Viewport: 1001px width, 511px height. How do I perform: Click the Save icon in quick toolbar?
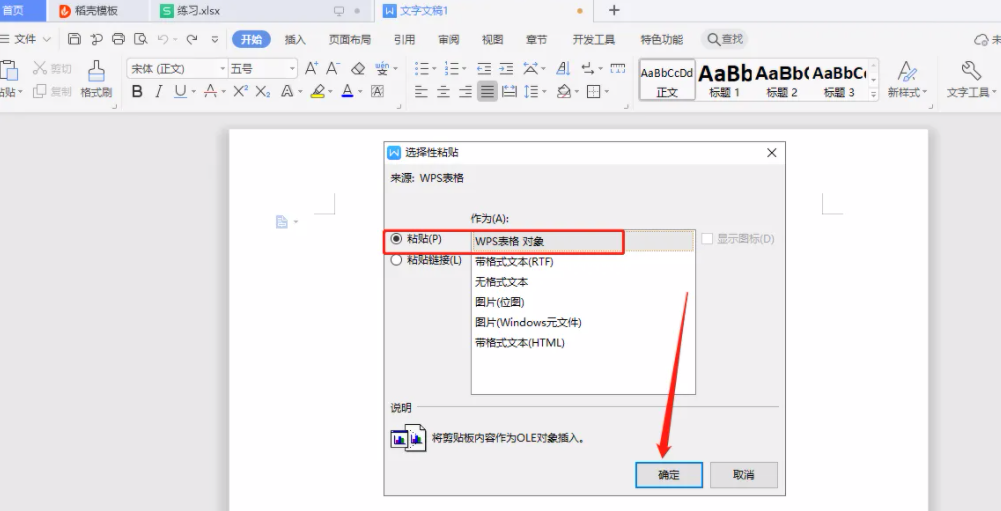[74, 40]
